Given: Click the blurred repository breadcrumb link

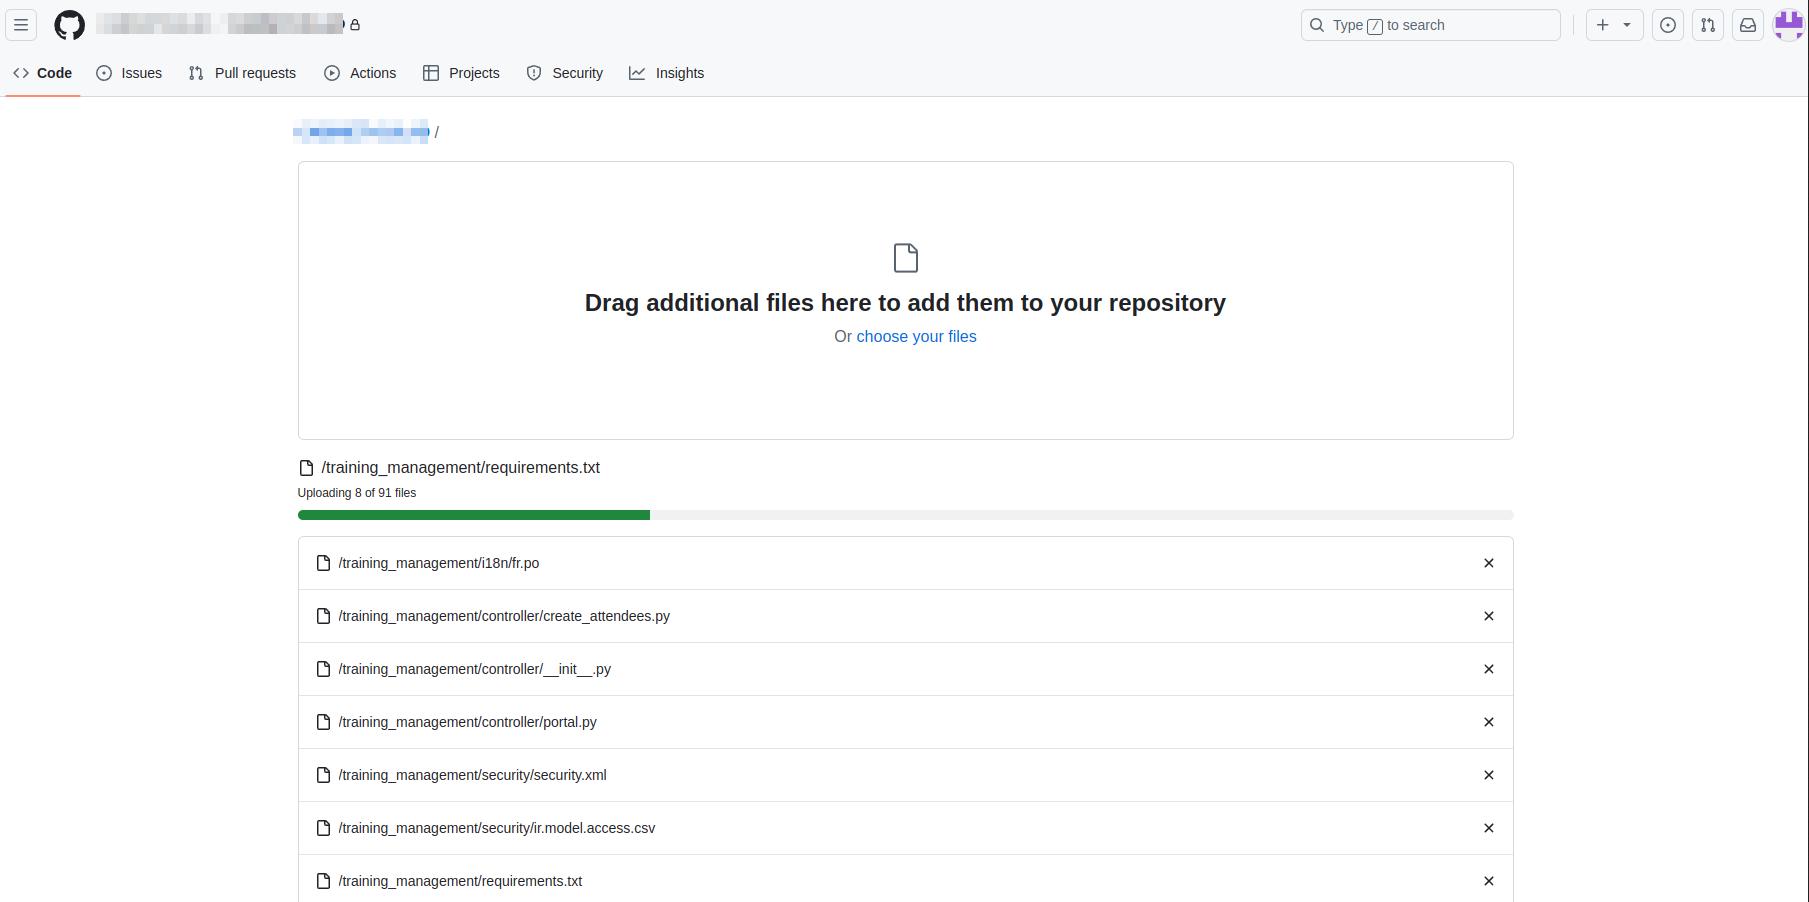Looking at the screenshot, I should tap(363, 132).
